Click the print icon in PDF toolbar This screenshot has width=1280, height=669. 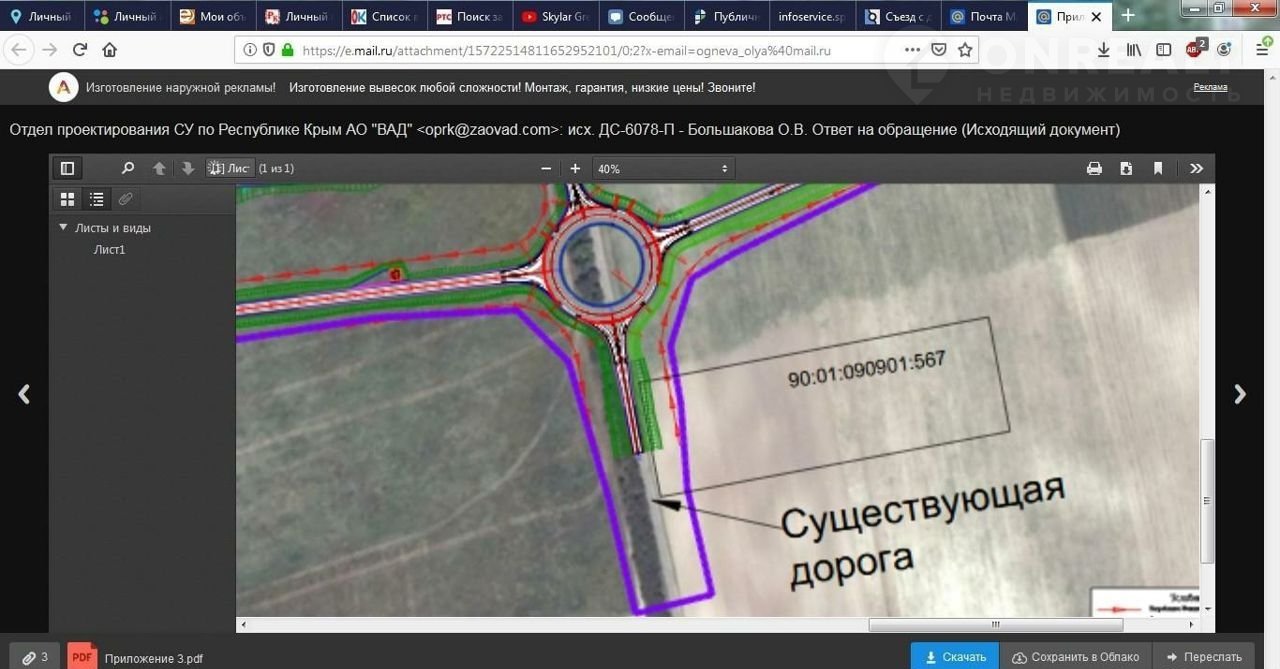[1094, 169]
